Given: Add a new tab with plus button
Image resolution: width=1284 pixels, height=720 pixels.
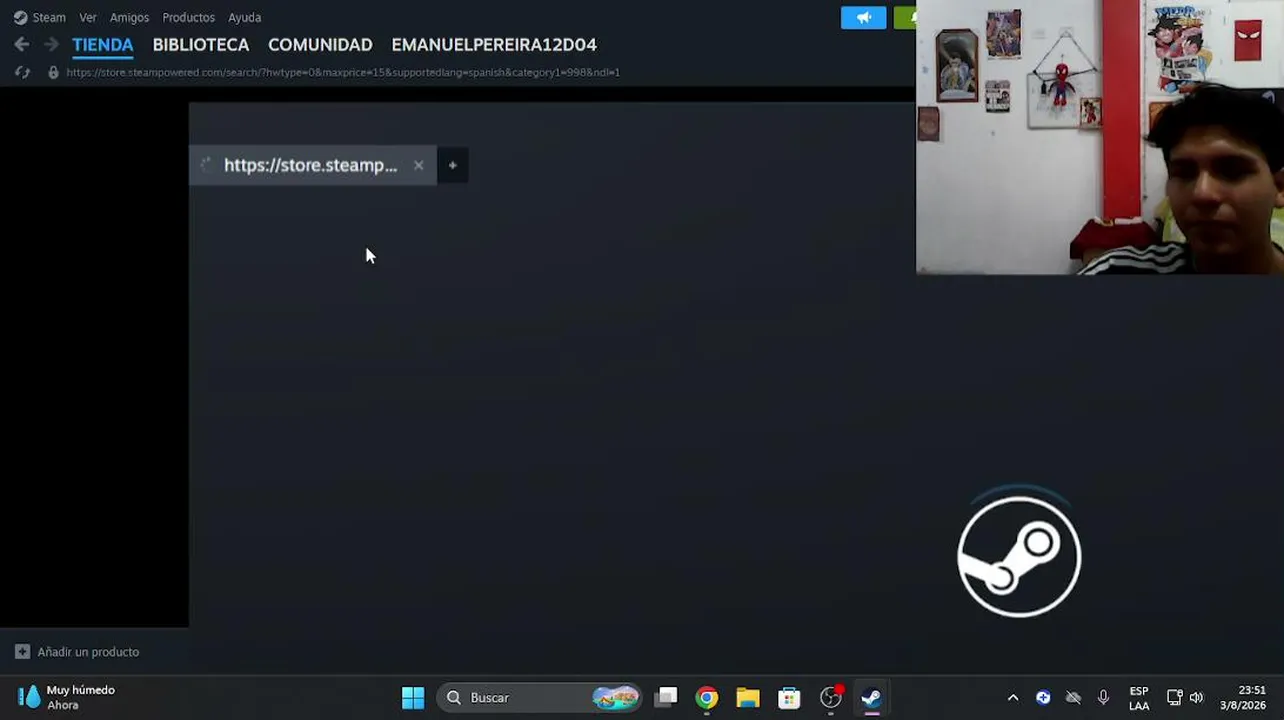Looking at the screenshot, I should point(453,165).
